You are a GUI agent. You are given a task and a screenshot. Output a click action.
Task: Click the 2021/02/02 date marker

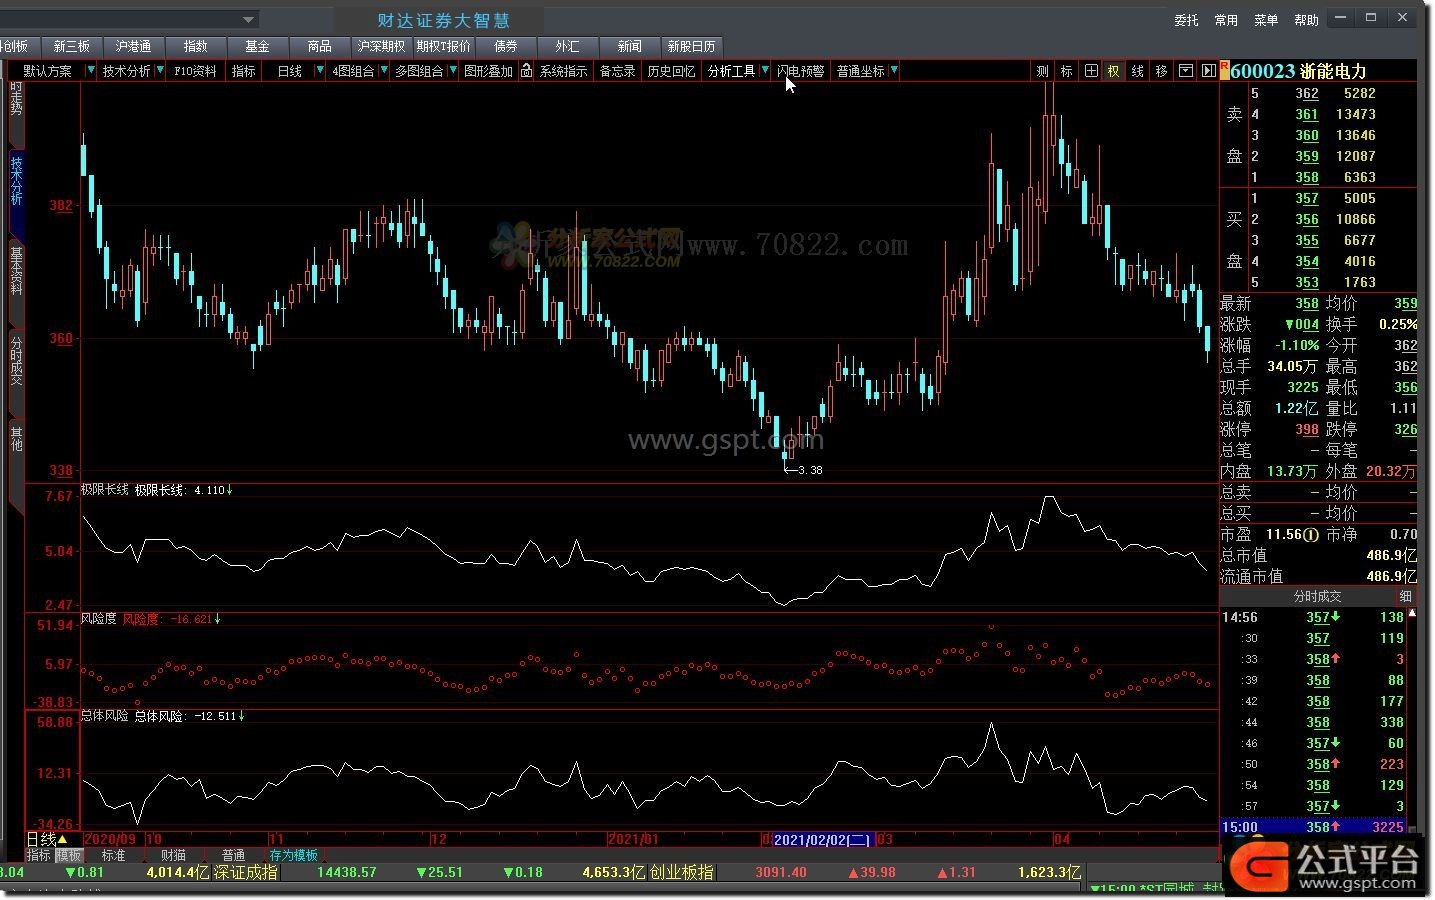[x=823, y=840]
